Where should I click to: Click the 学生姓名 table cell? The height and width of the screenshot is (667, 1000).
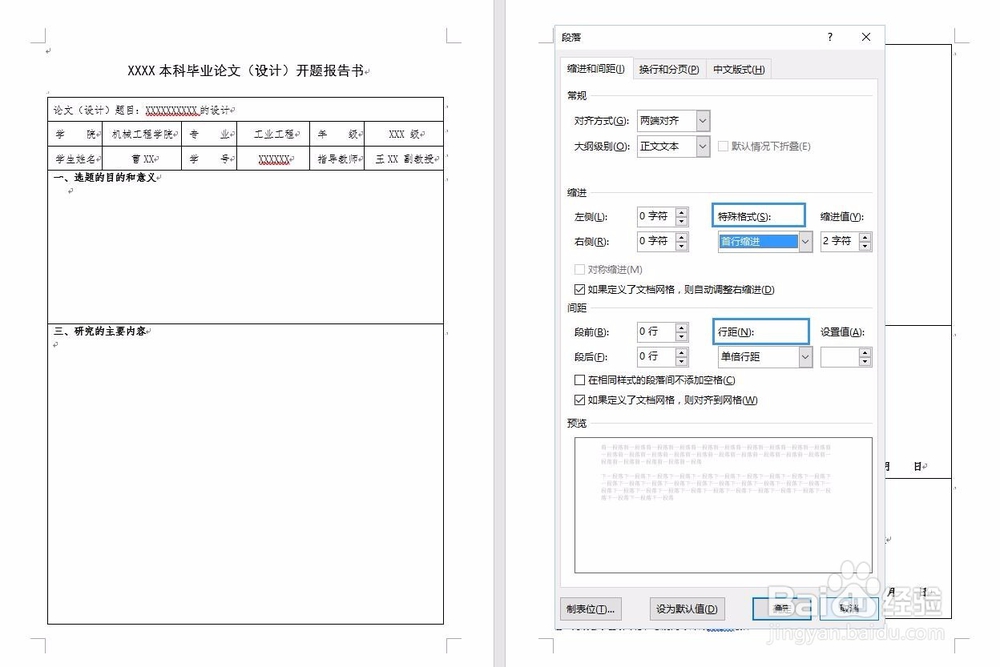(75, 159)
